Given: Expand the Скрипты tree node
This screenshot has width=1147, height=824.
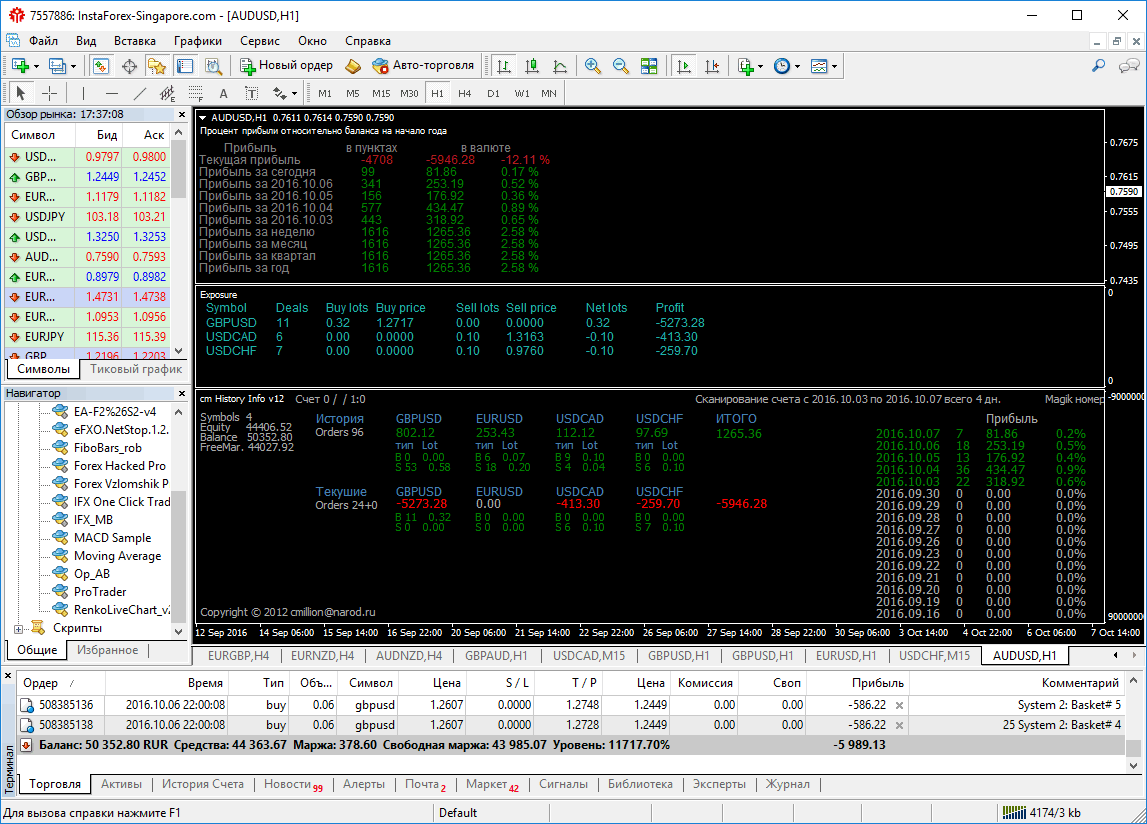Looking at the screenshot, I should point(18,628).
